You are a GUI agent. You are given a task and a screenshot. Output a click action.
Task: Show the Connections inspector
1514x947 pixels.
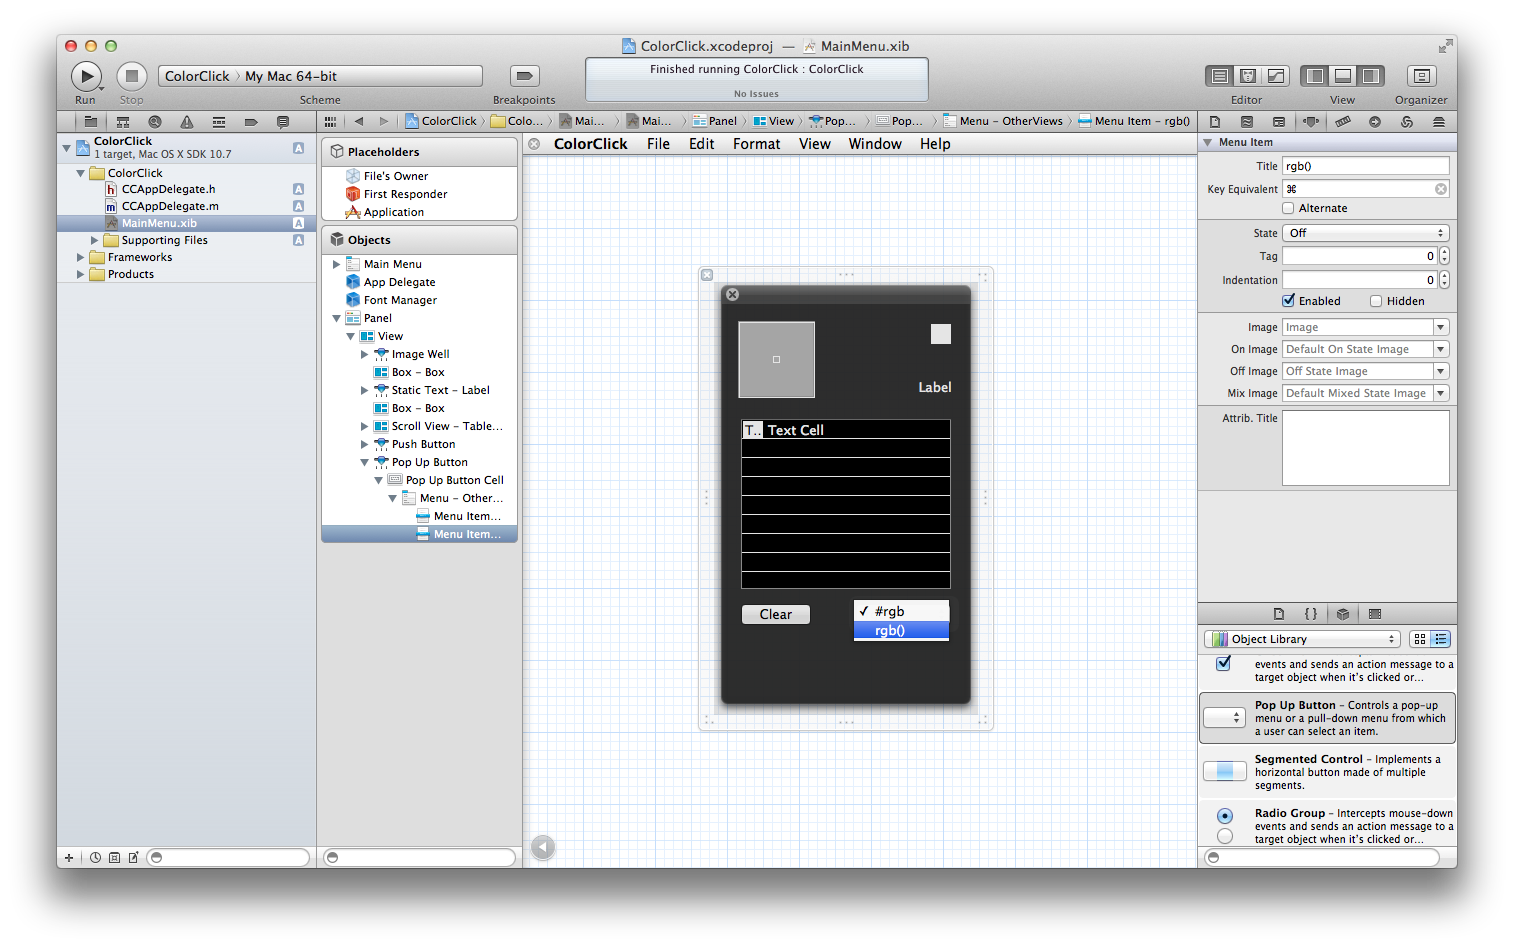click(1374, 122)
